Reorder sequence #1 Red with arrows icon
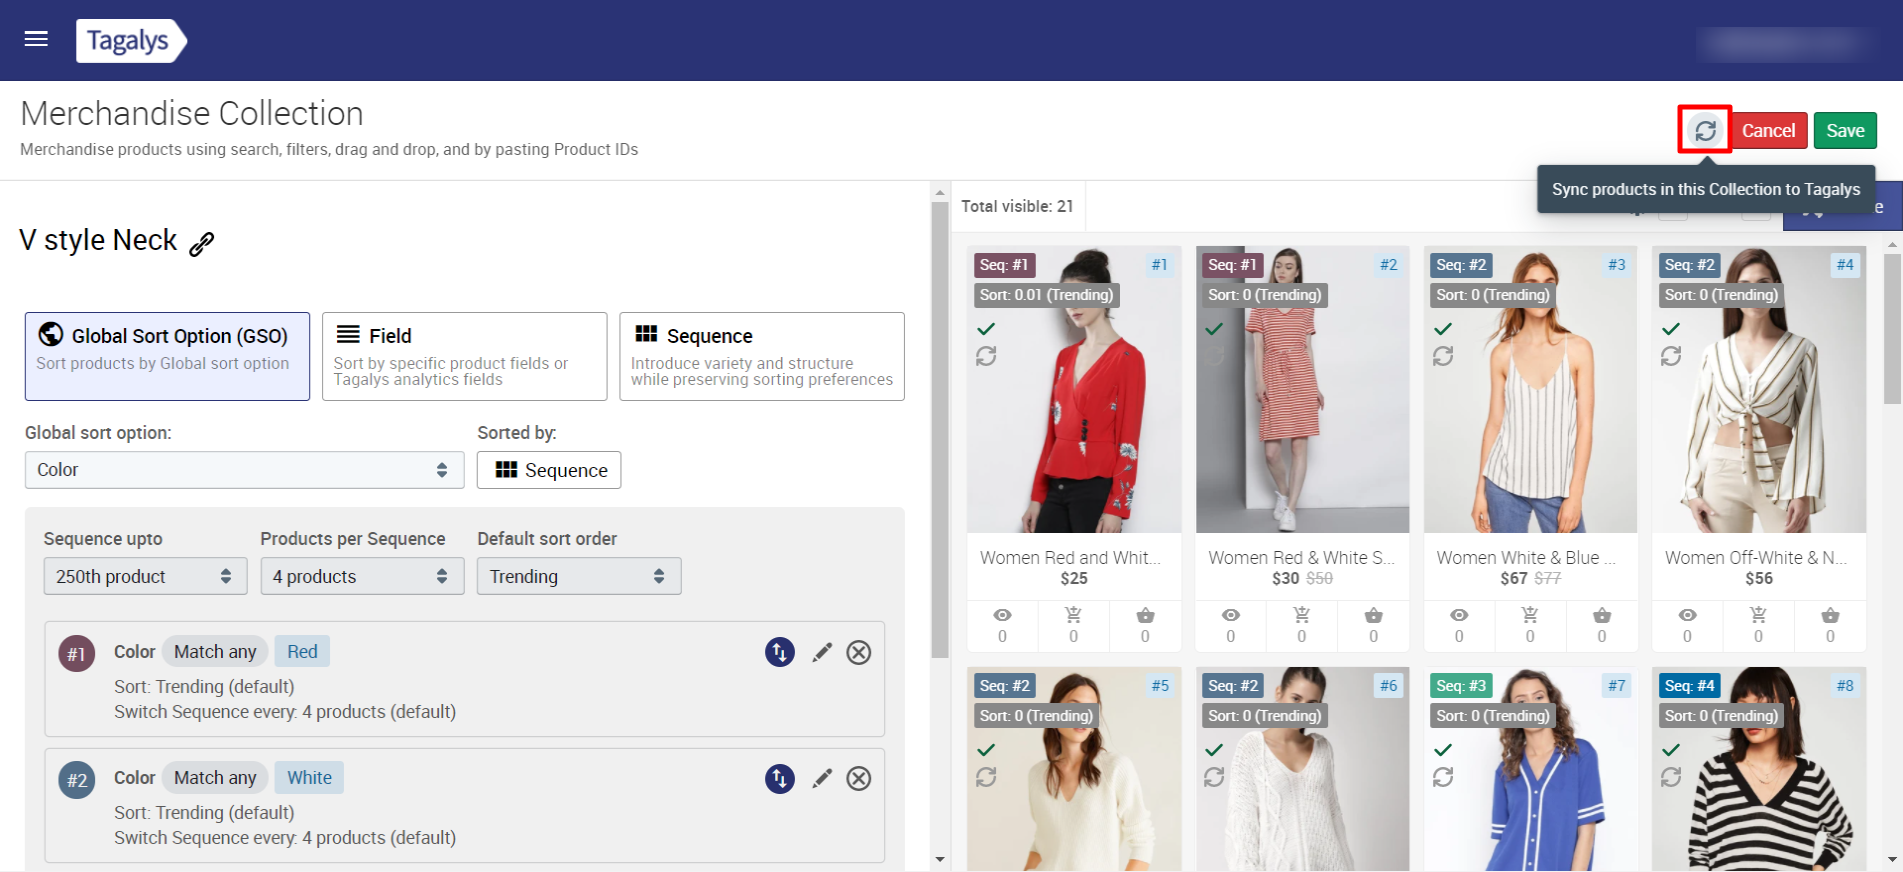 click(x=780, y=652)
